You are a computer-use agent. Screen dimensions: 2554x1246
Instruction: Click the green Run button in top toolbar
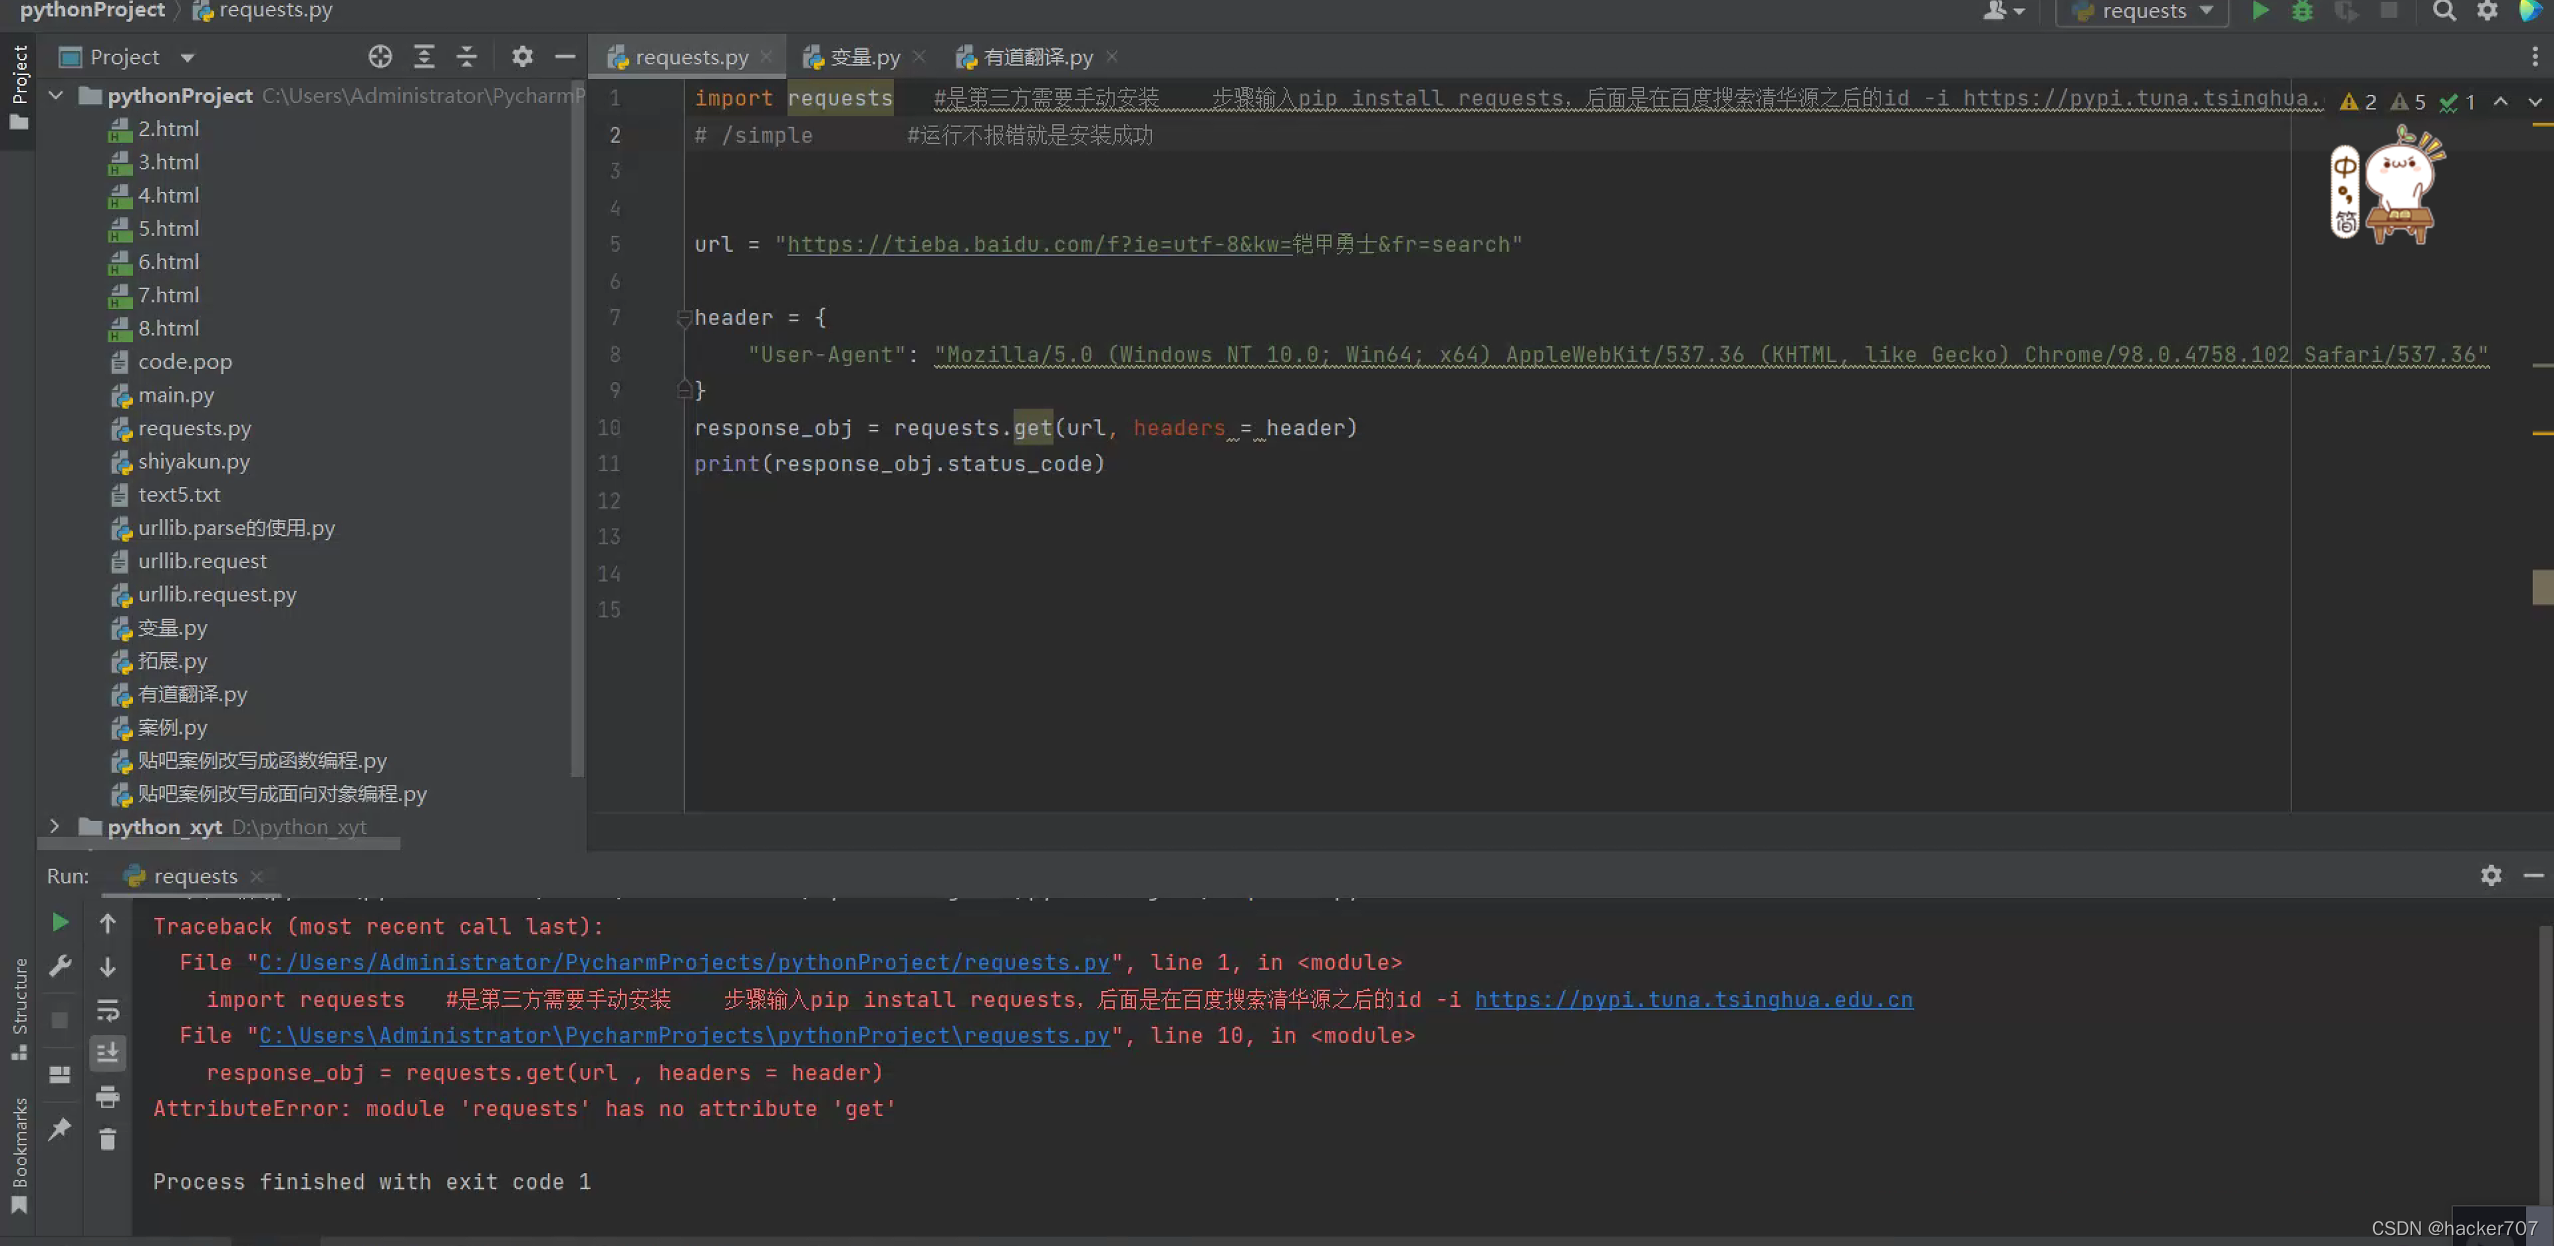[x=2259, y=11]
